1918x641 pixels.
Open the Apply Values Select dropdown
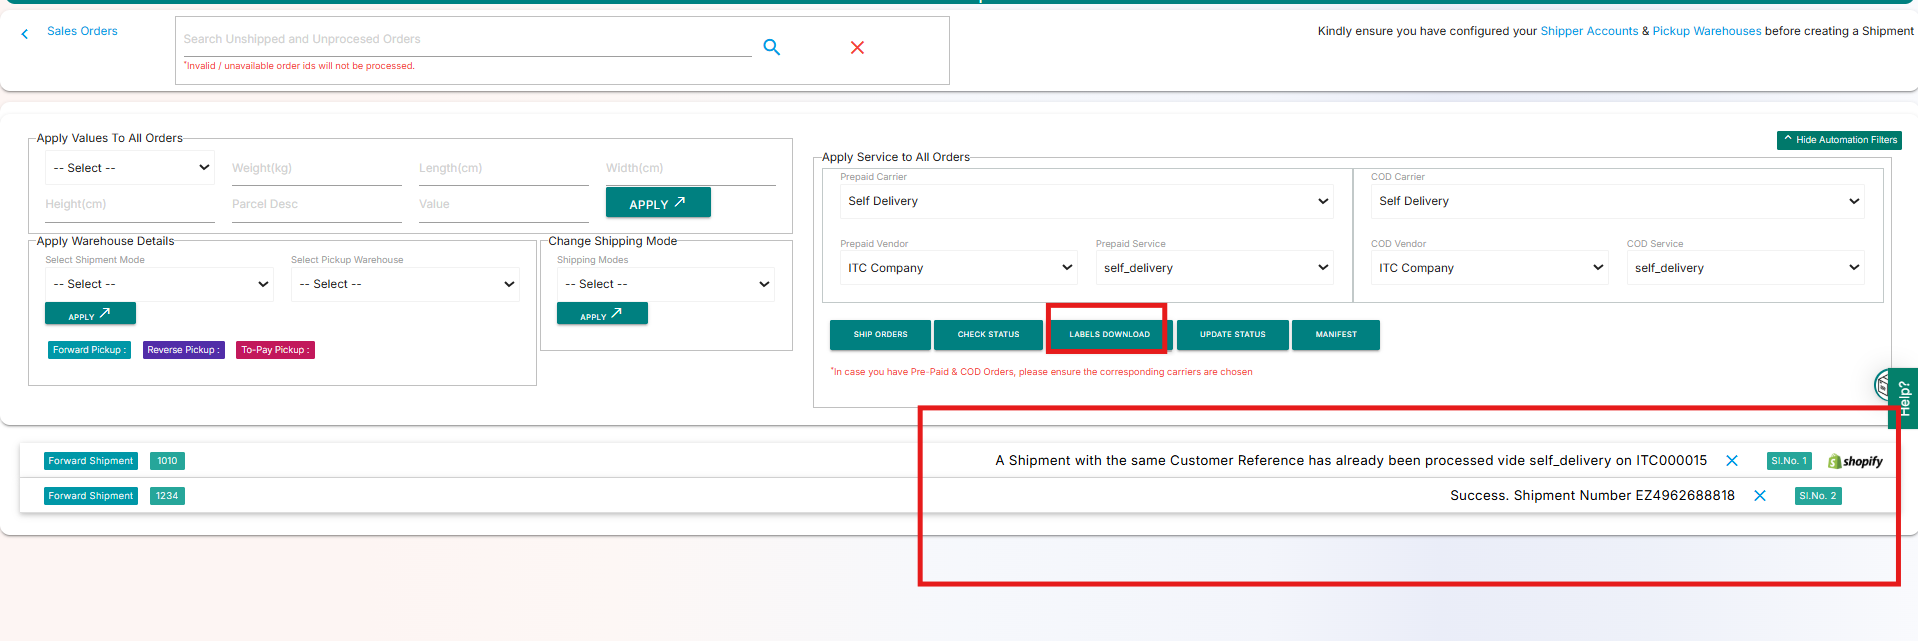tap(130, 168)
